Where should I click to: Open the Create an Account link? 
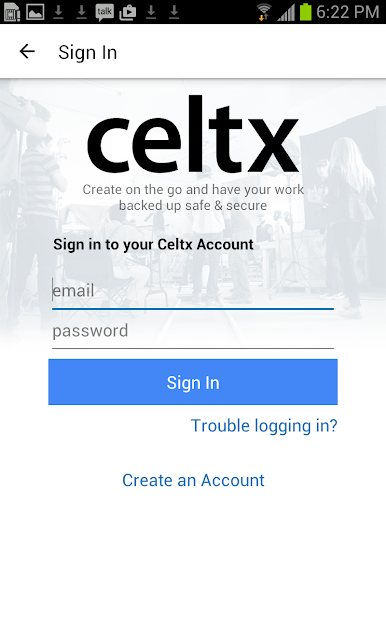pos(193,480)
